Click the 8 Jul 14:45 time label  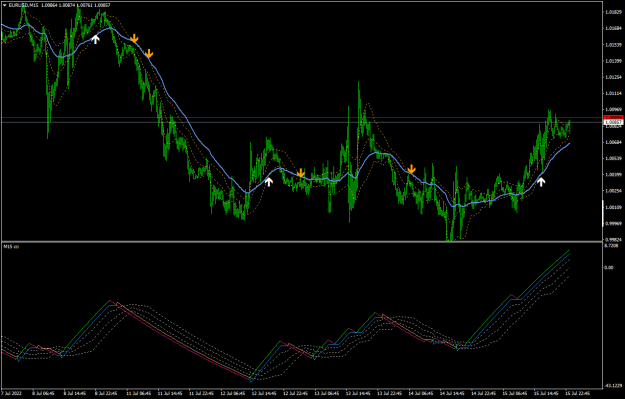pyautogui.click(x=75, y=393)
